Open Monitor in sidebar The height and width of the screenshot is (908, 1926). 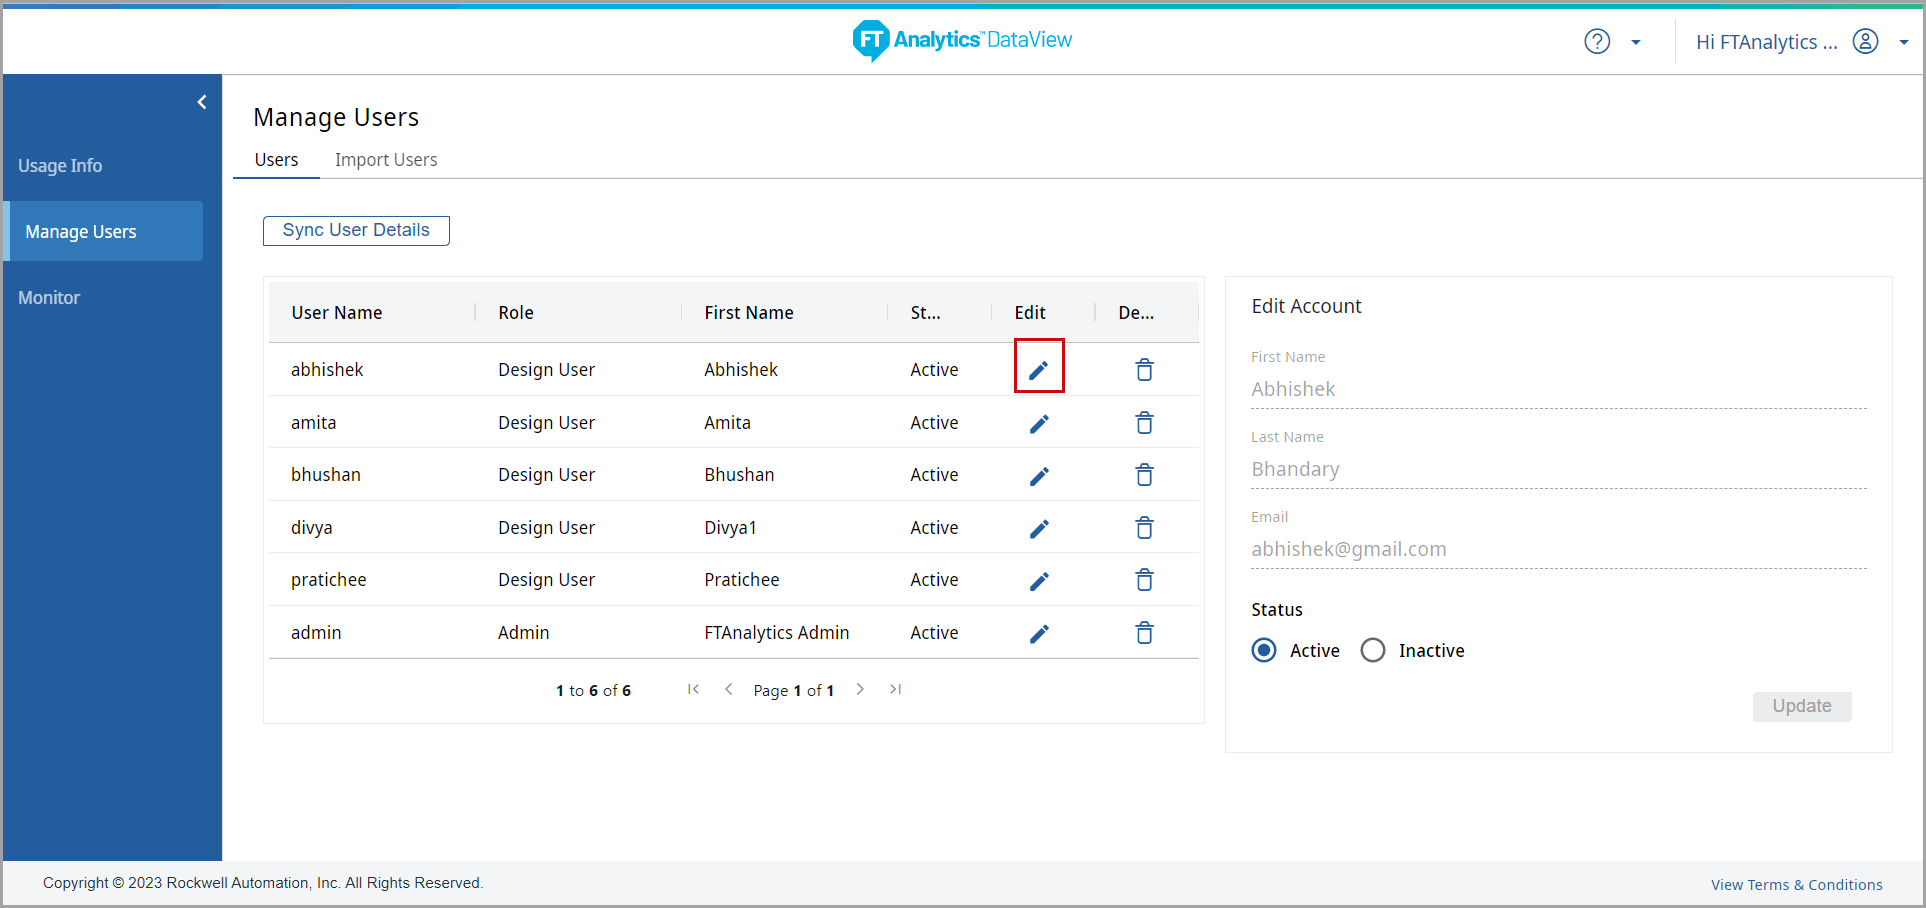(x=49, y=298)
